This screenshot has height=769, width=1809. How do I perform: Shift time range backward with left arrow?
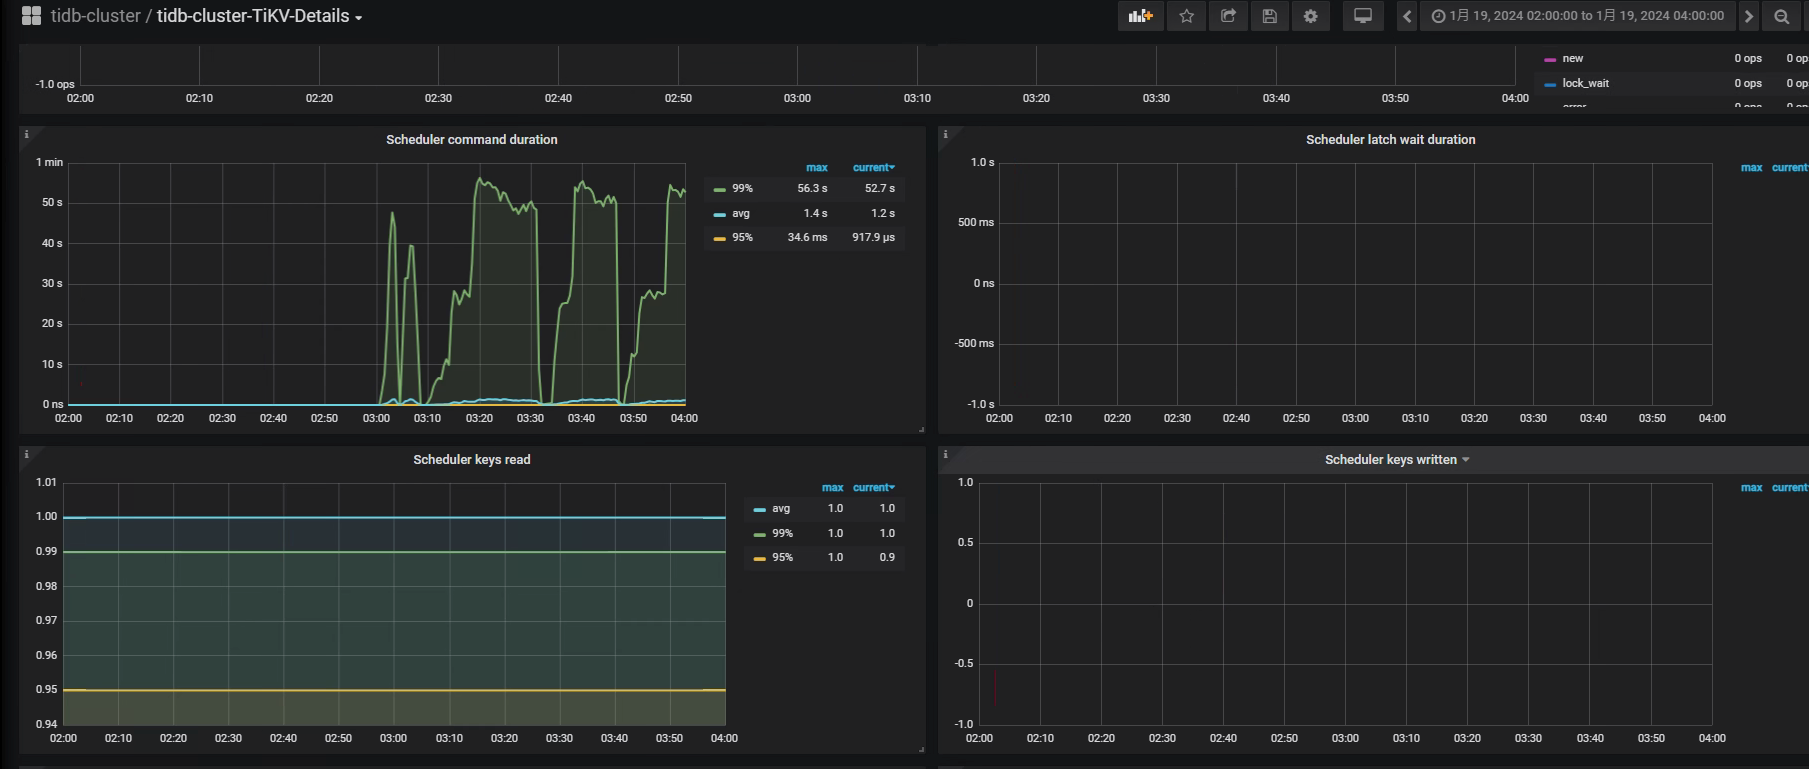(x=1407, y=16)
